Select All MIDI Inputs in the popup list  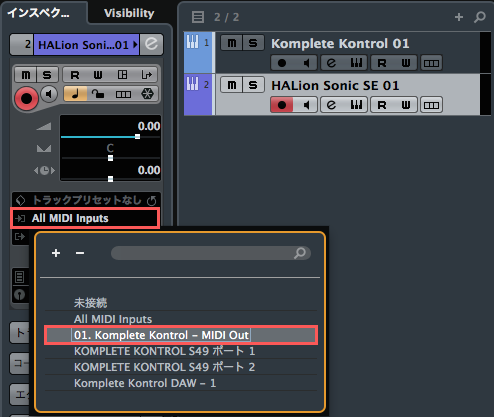click(x=181, y=319)
